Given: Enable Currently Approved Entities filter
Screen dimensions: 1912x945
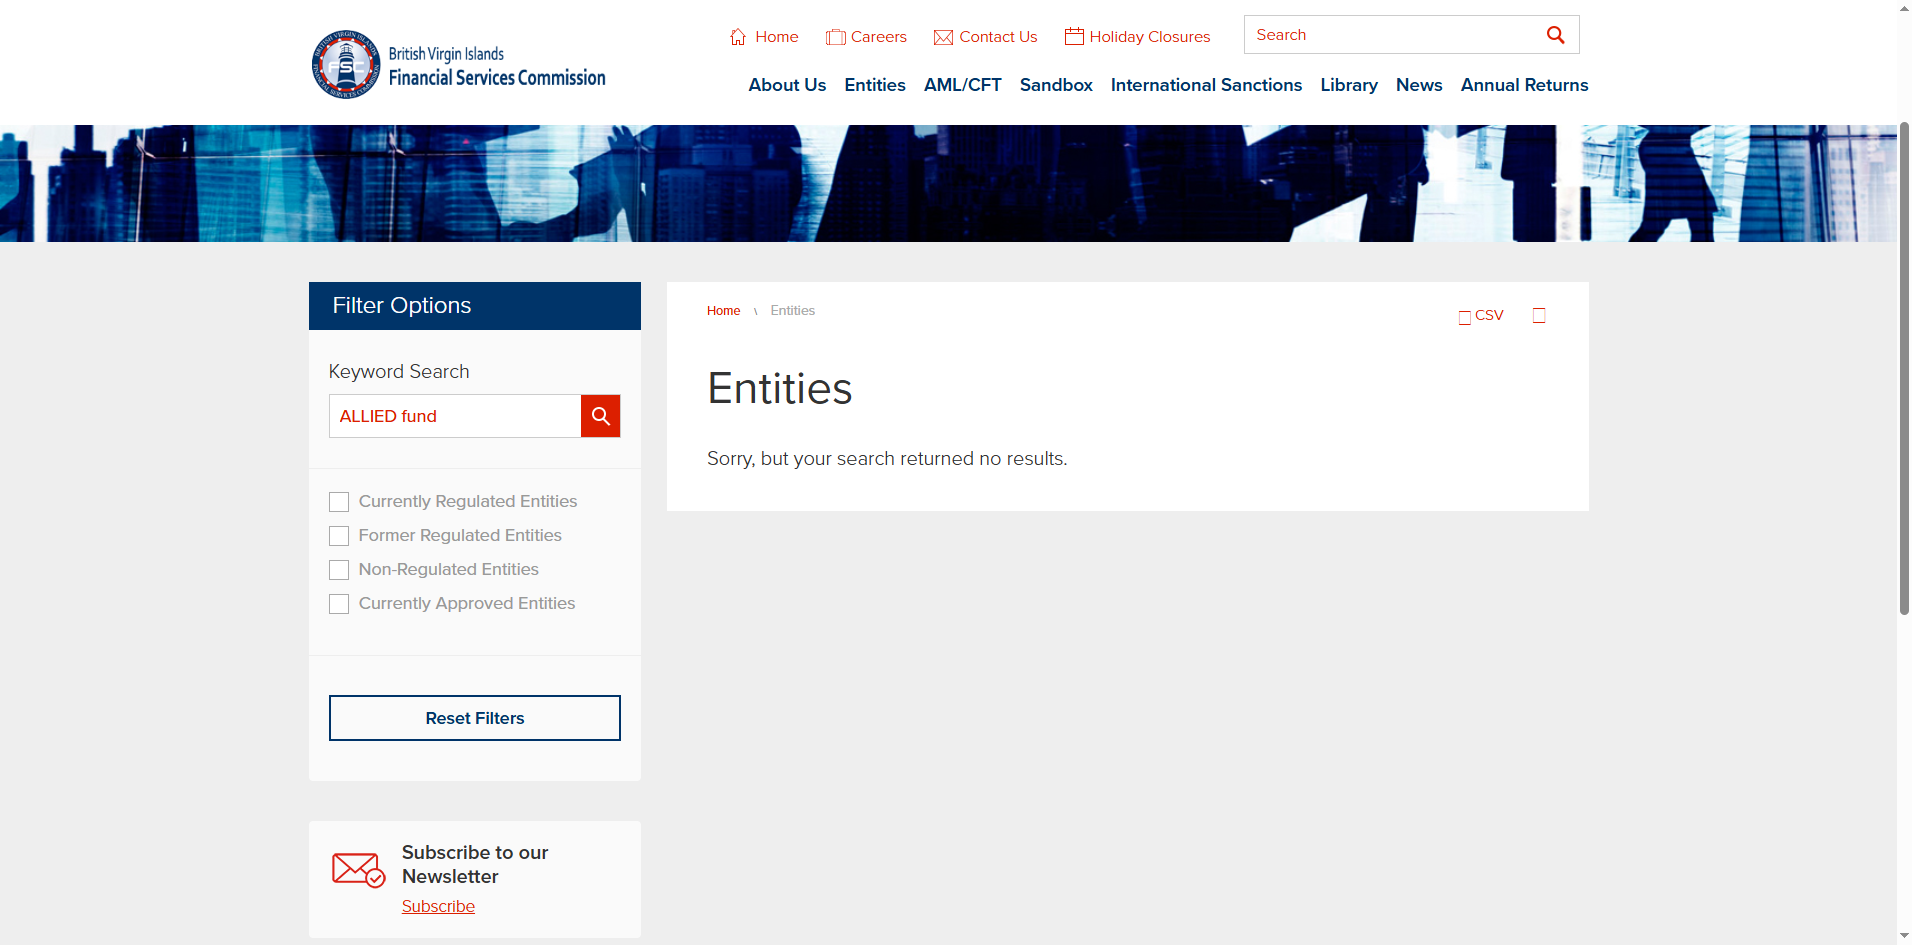Looking at the screenshot, I should point(339,604).
